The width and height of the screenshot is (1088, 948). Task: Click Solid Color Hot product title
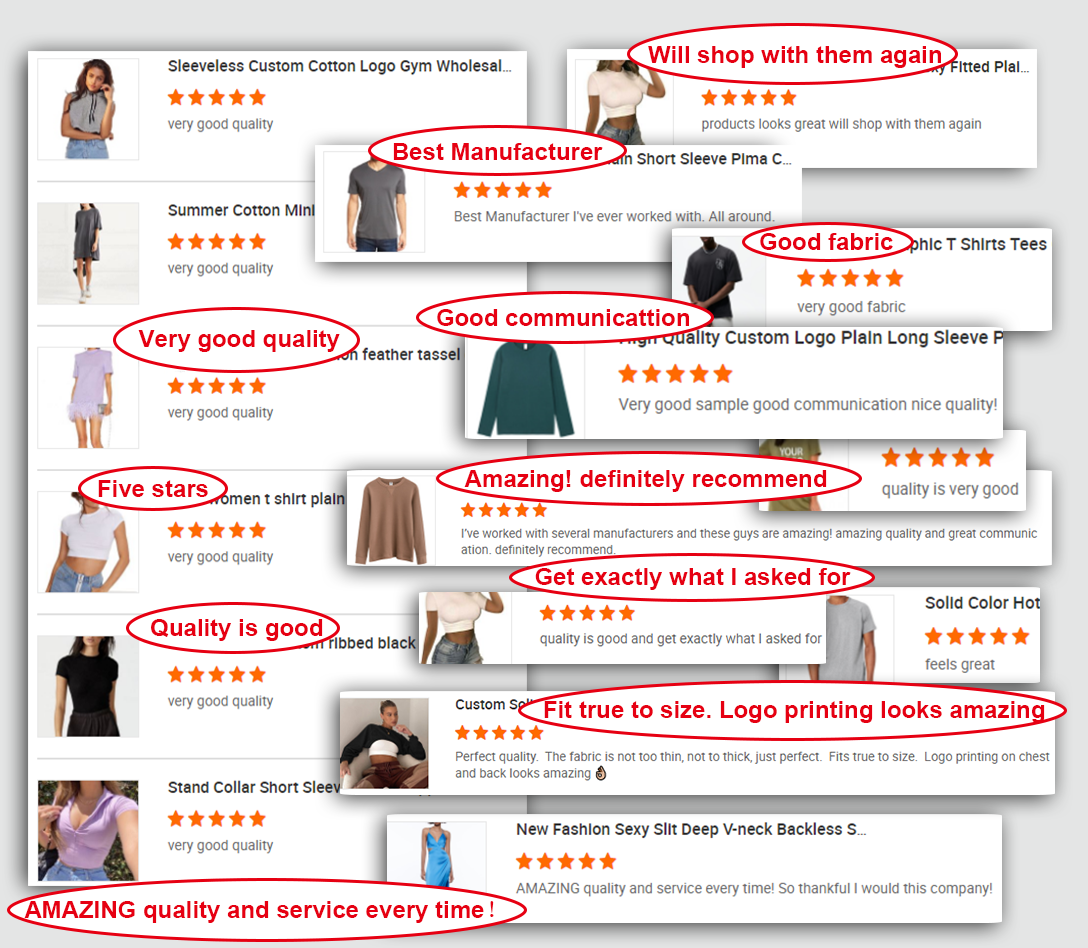point(982,603)
